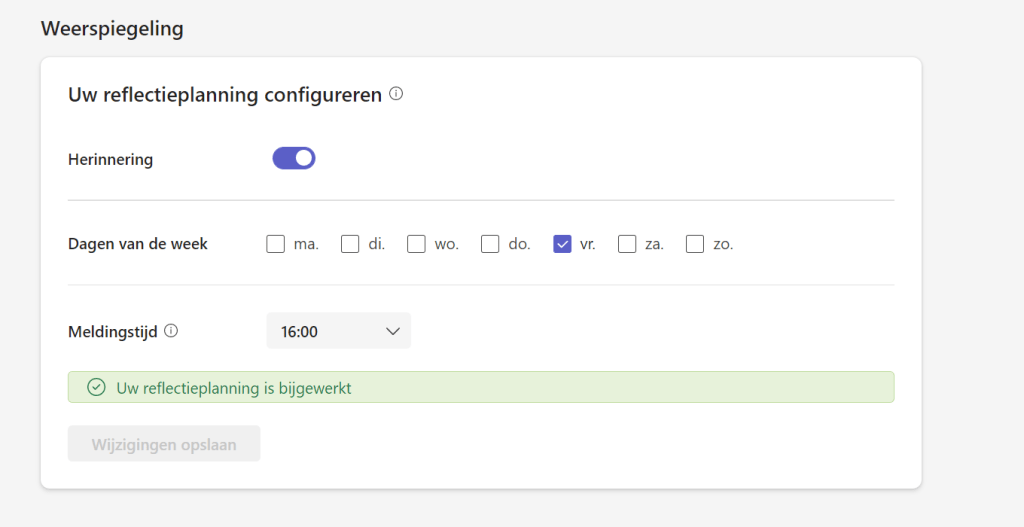Tick the wo. weekday checkbox
Screen dimensions: 1024x527
click(x=417, y=243)
